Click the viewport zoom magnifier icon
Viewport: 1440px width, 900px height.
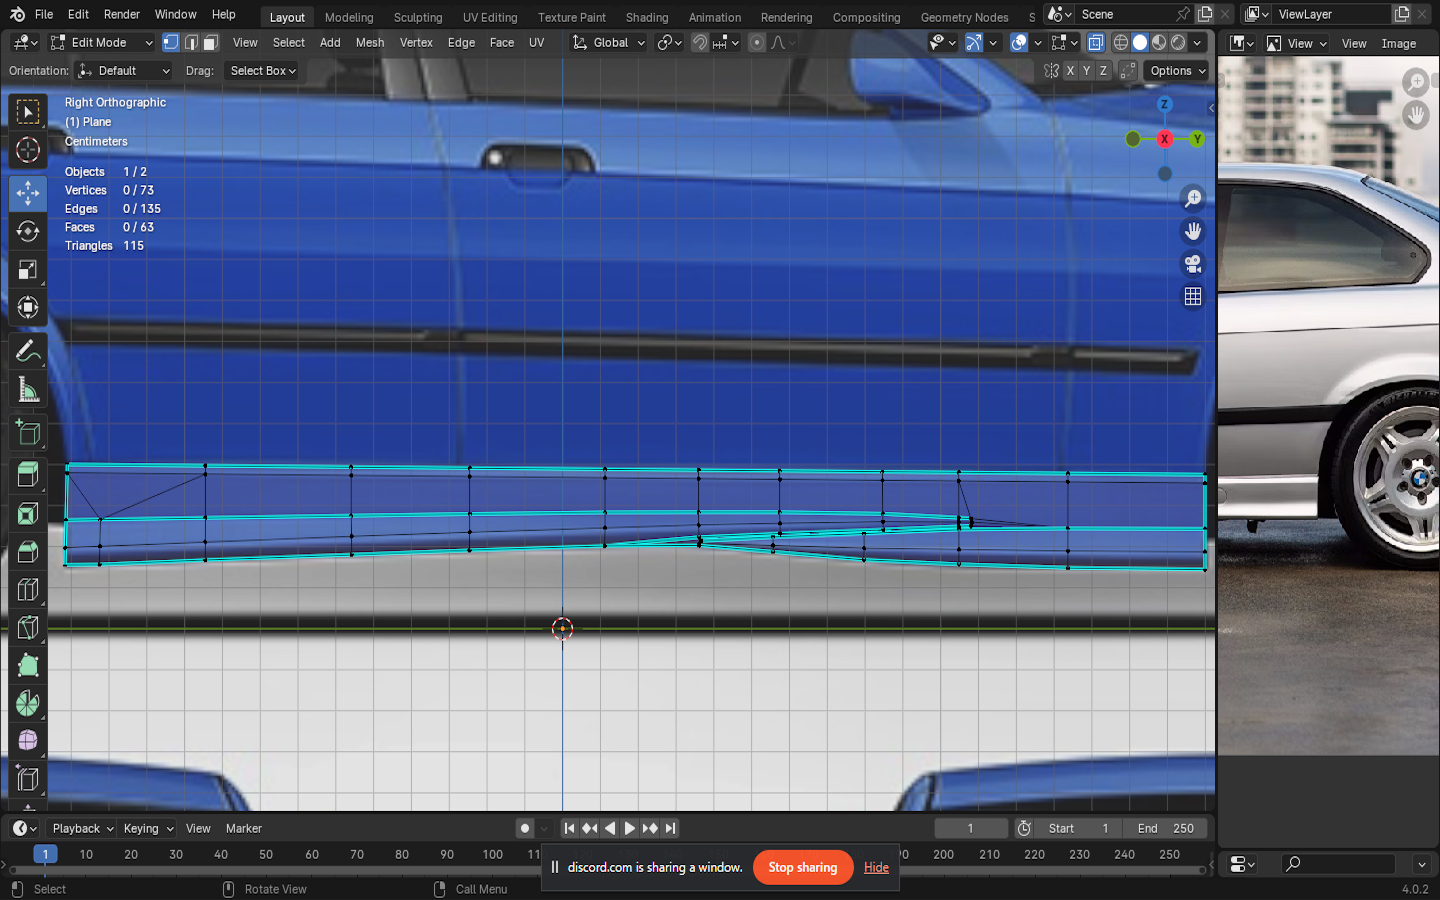[x=1193, y=198]
